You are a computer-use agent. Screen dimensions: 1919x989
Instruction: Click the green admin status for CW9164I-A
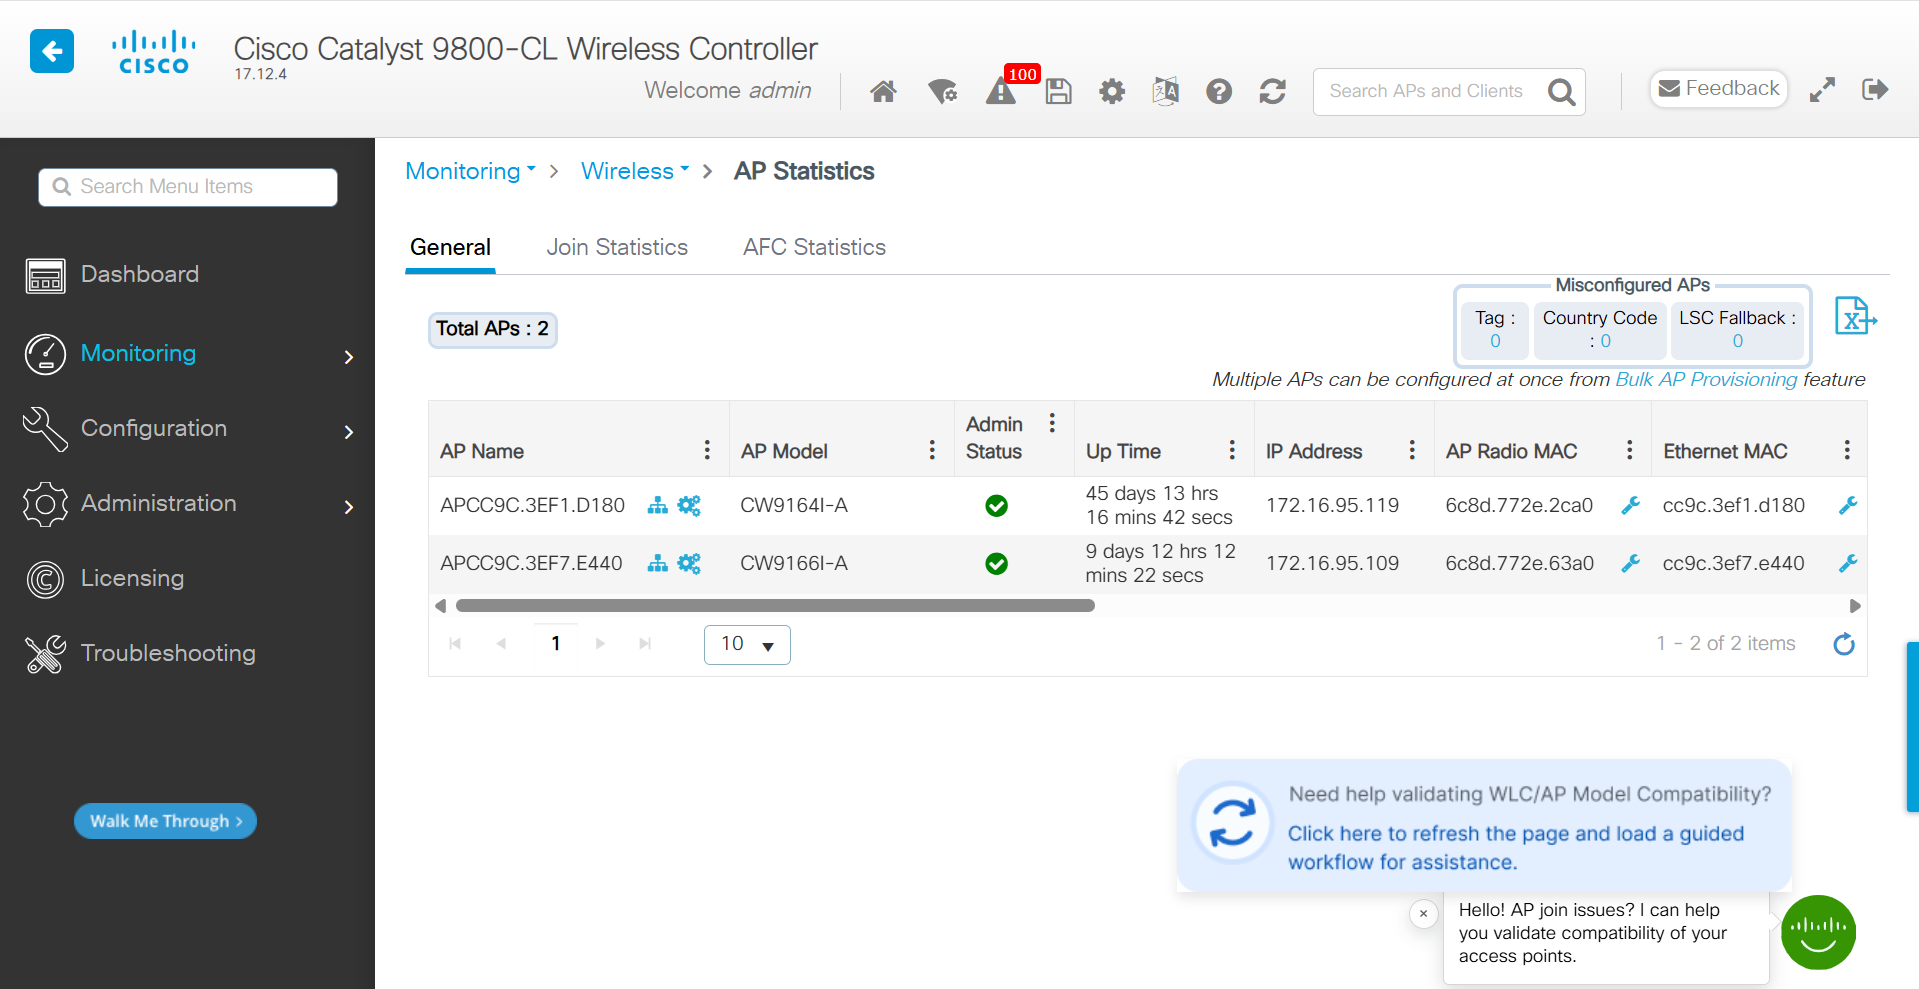coord(996,506)
